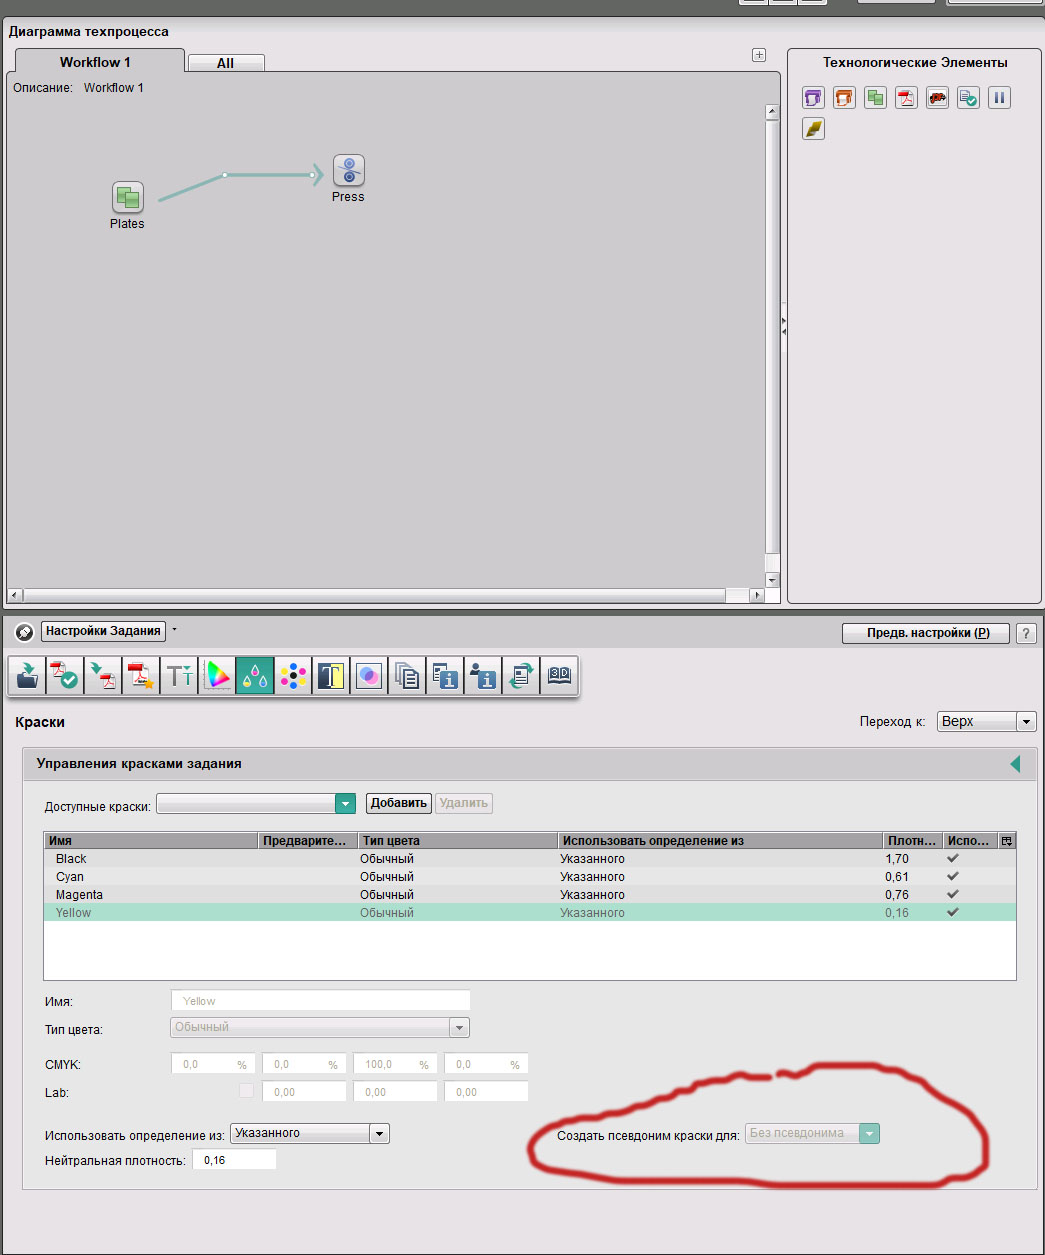Select the PDF output element icon
This screenshot has height=1255, width=1045.
click(x=906, y=97)
